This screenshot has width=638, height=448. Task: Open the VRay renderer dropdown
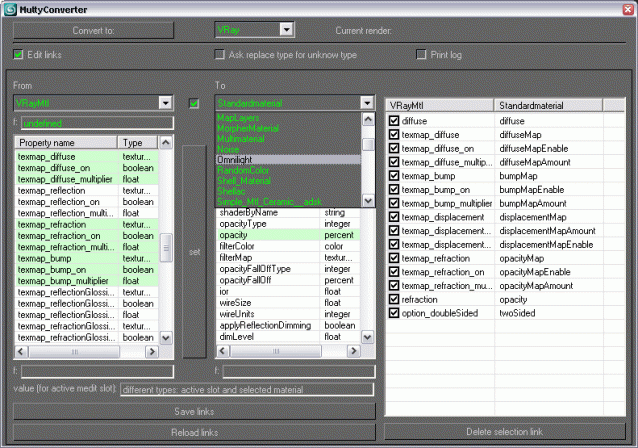click(x=286, y=30)
